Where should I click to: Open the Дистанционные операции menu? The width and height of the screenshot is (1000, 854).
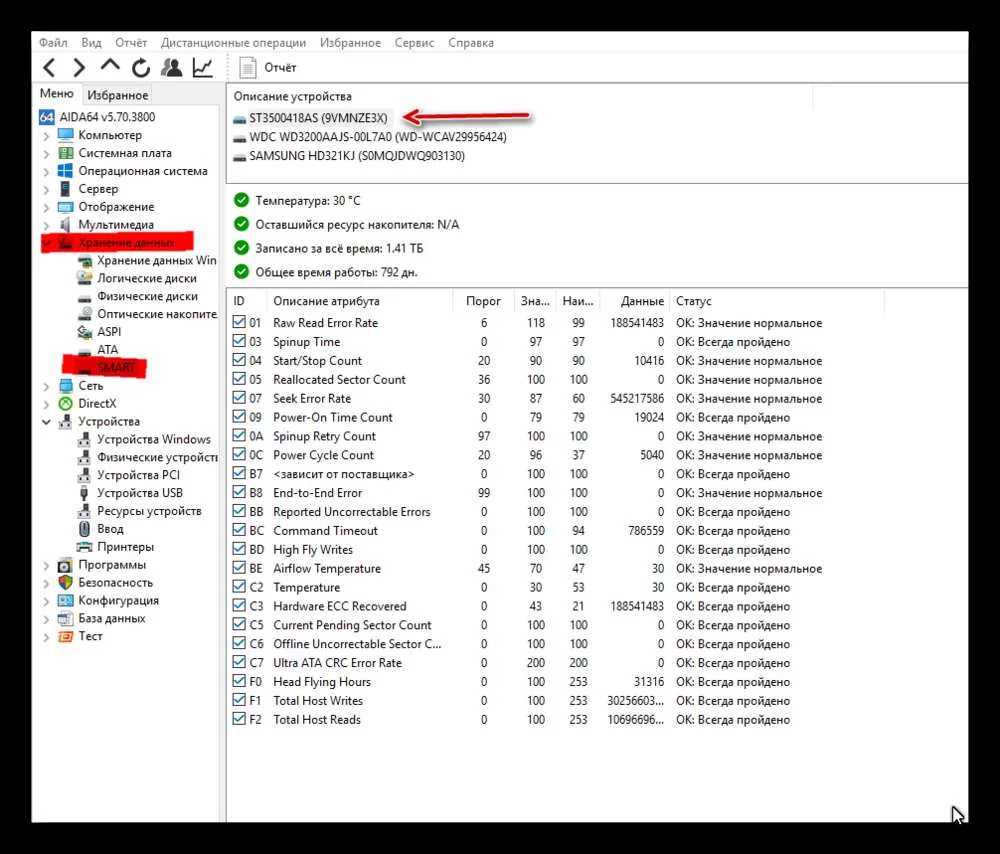pos(233,43)
